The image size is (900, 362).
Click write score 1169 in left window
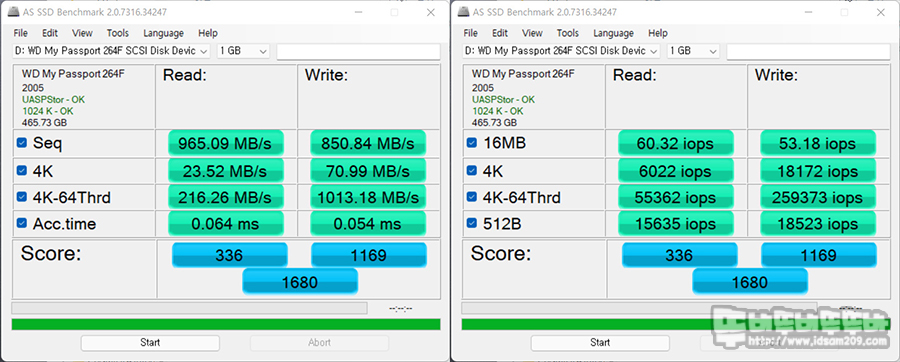pyautogui.click(x=368, y=255)
